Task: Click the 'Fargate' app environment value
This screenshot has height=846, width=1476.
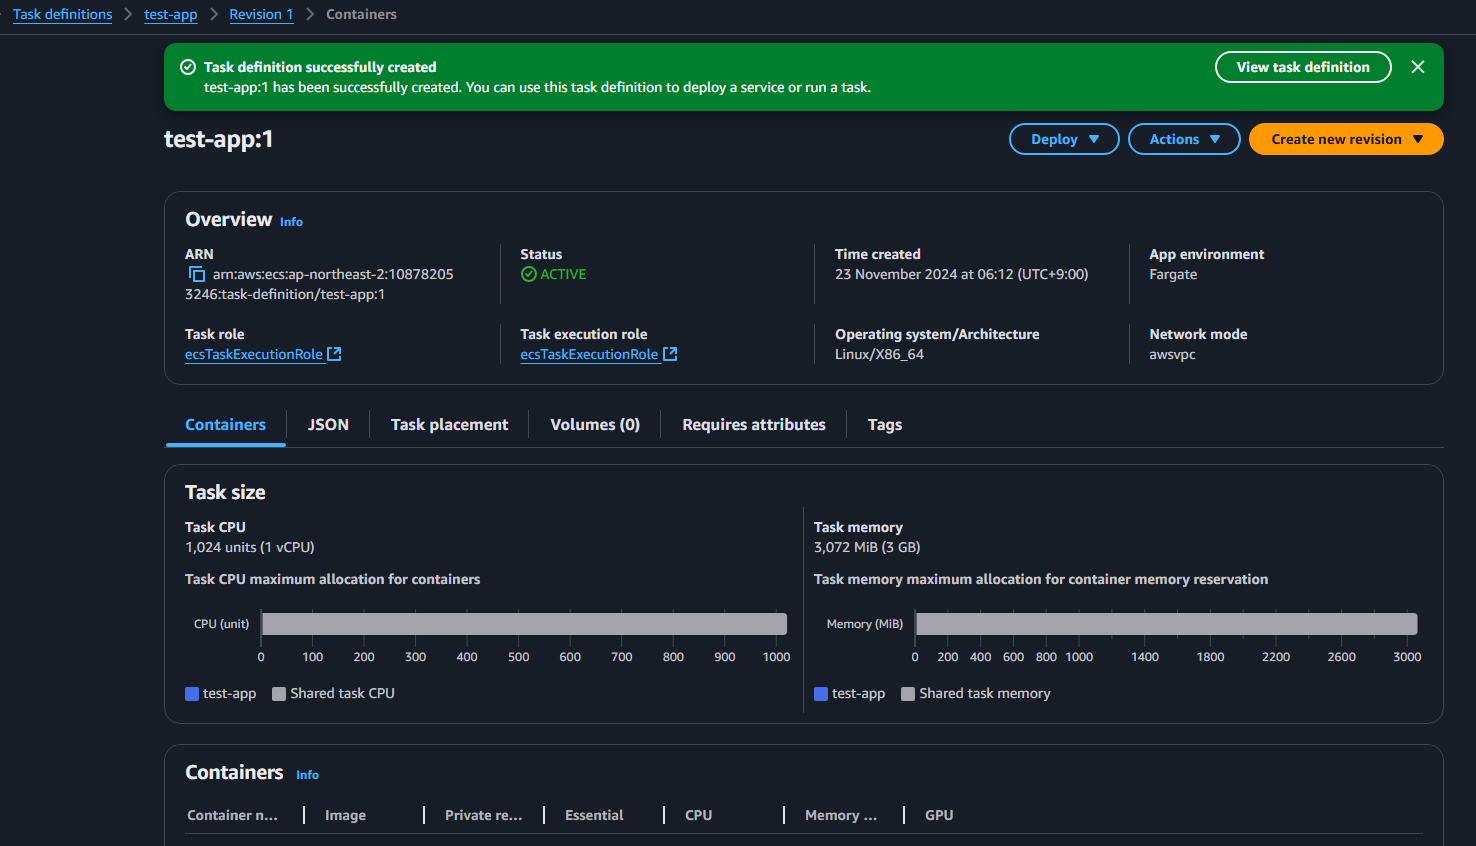Action: click(x=1173, y=274)
